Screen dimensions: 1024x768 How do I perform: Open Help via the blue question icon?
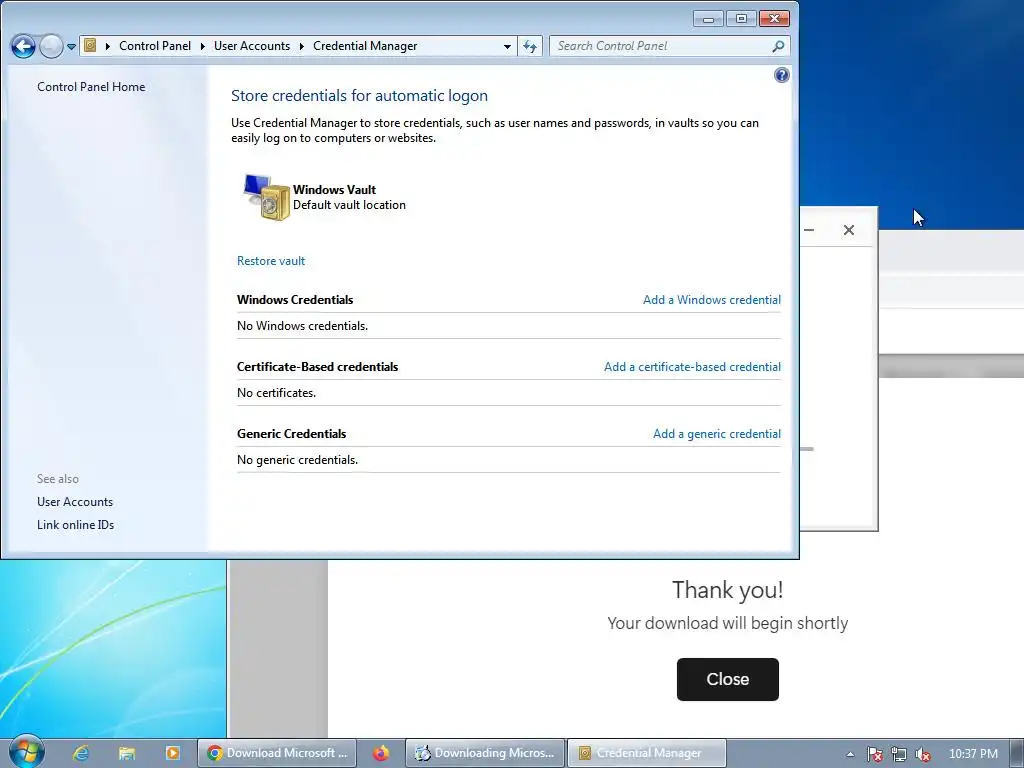point(782,75)
